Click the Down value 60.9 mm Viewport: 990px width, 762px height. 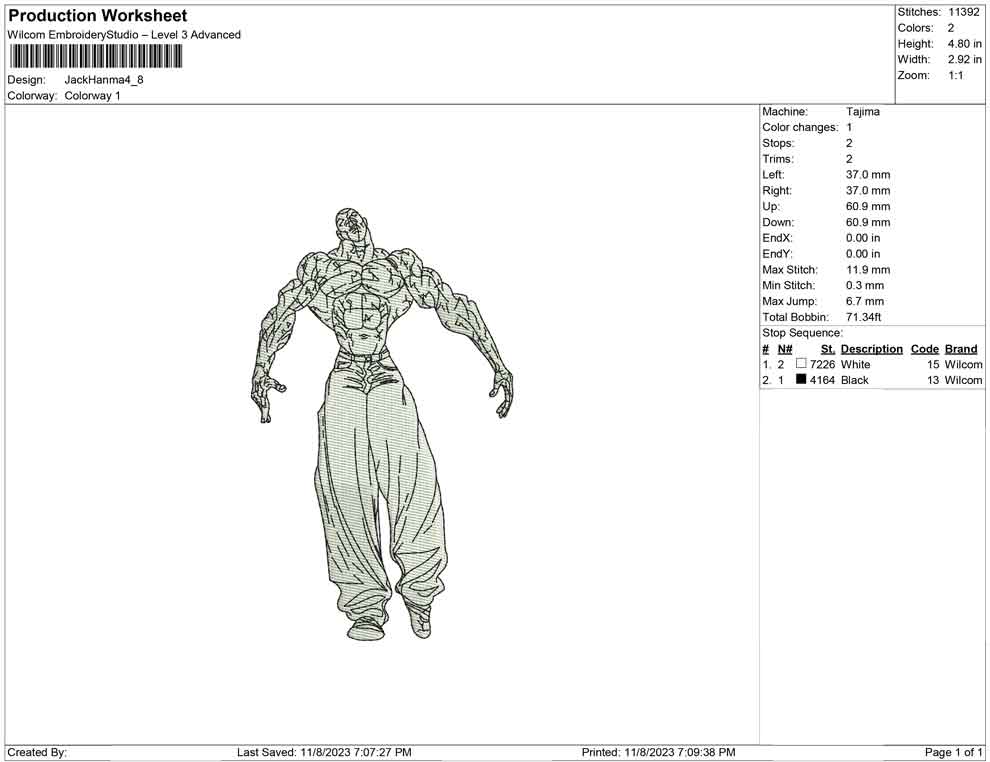click(x=868, y=222)
